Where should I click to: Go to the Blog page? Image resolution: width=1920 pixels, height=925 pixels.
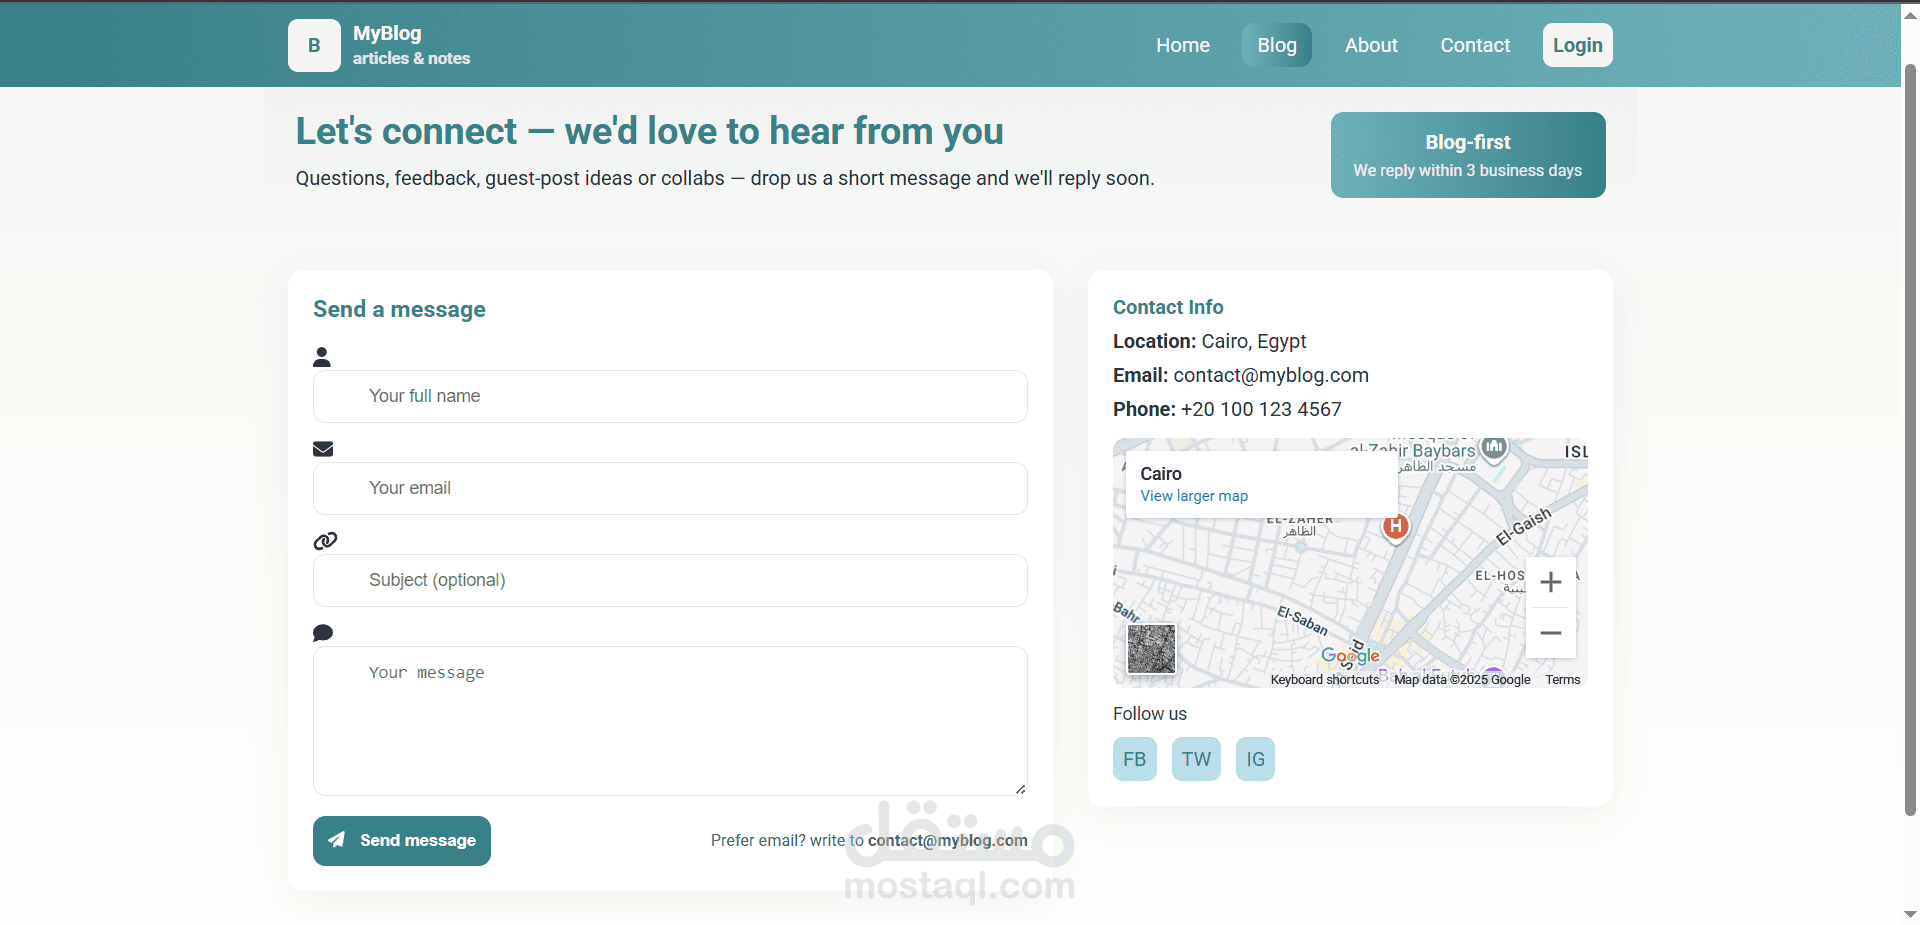1277,45
